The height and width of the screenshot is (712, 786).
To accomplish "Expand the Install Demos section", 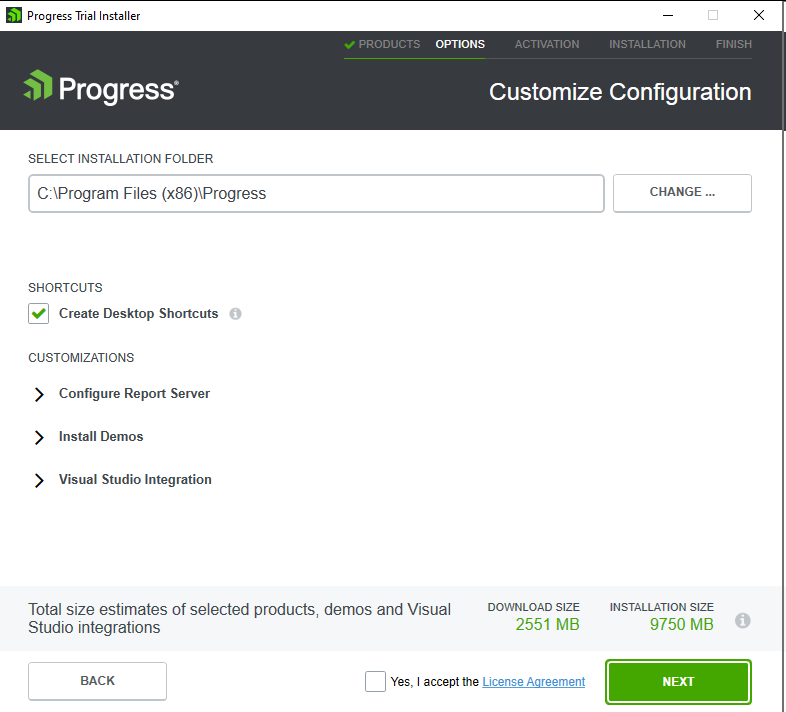I will (x=39, y=437).
